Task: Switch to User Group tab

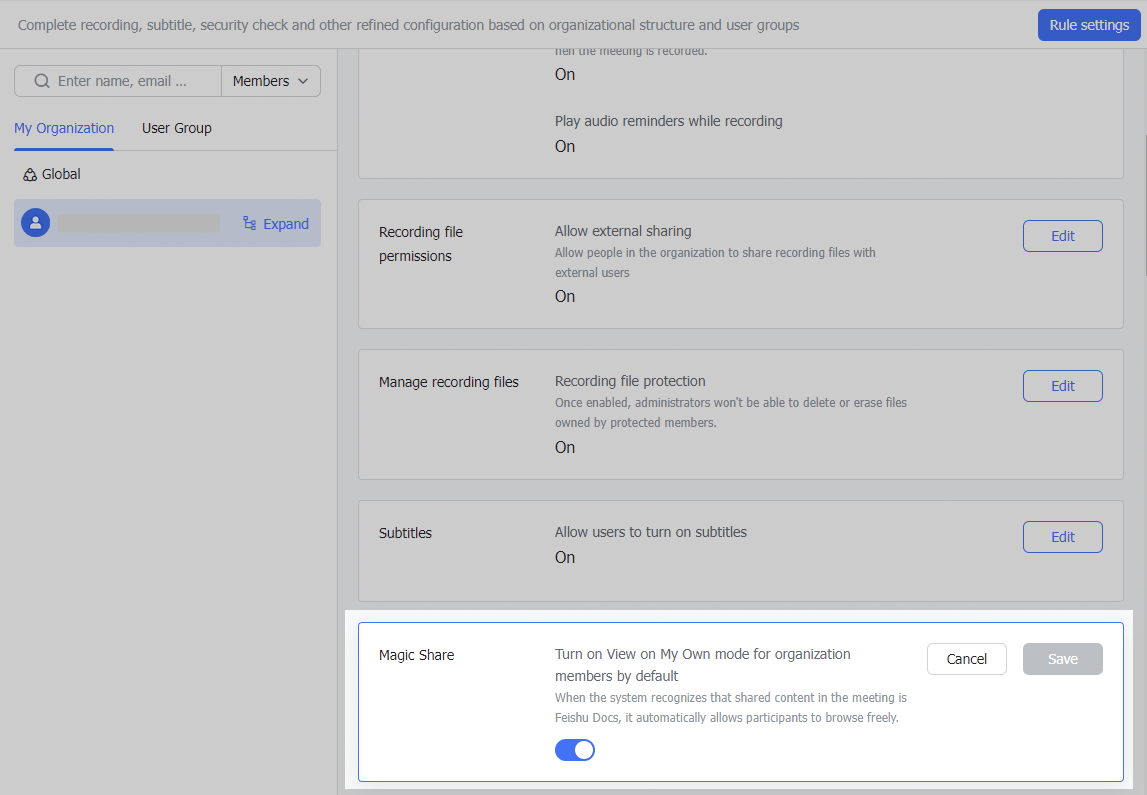Action: tap(176, 128)
